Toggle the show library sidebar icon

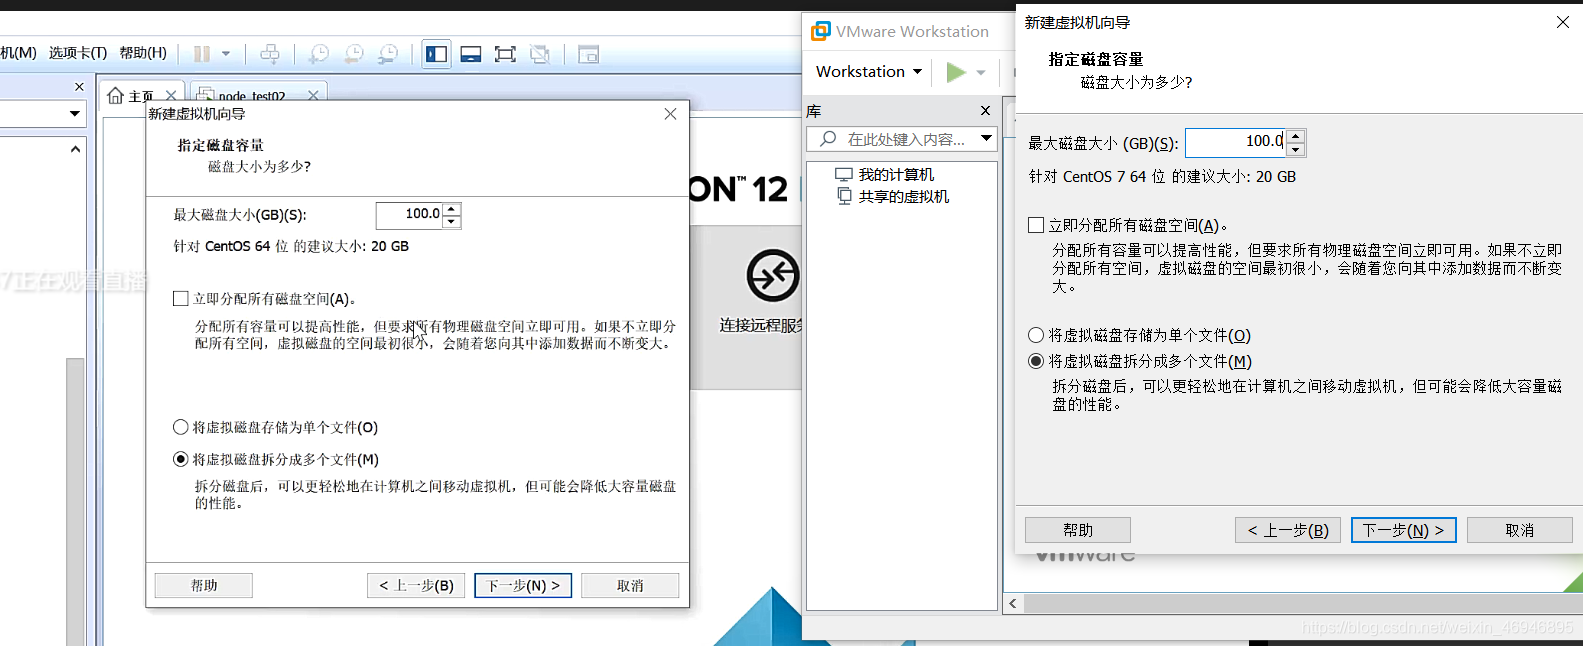tap(437, 54)
